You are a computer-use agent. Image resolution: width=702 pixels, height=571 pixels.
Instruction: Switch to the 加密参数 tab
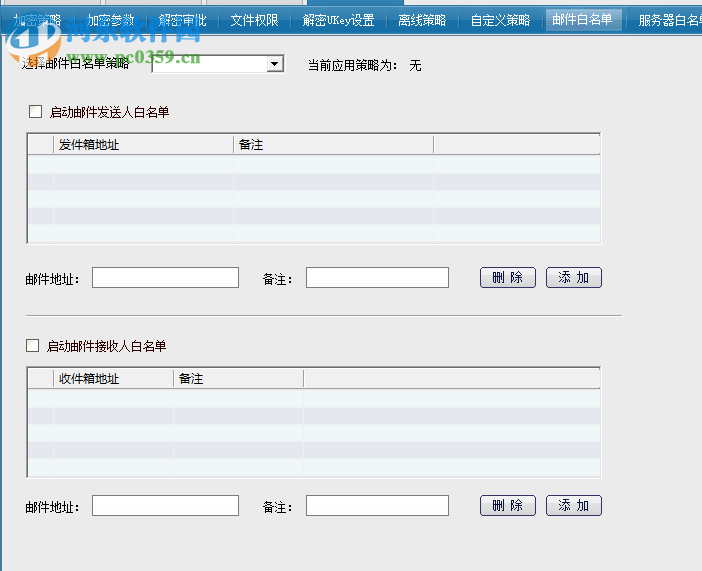(x=110, y=20)
